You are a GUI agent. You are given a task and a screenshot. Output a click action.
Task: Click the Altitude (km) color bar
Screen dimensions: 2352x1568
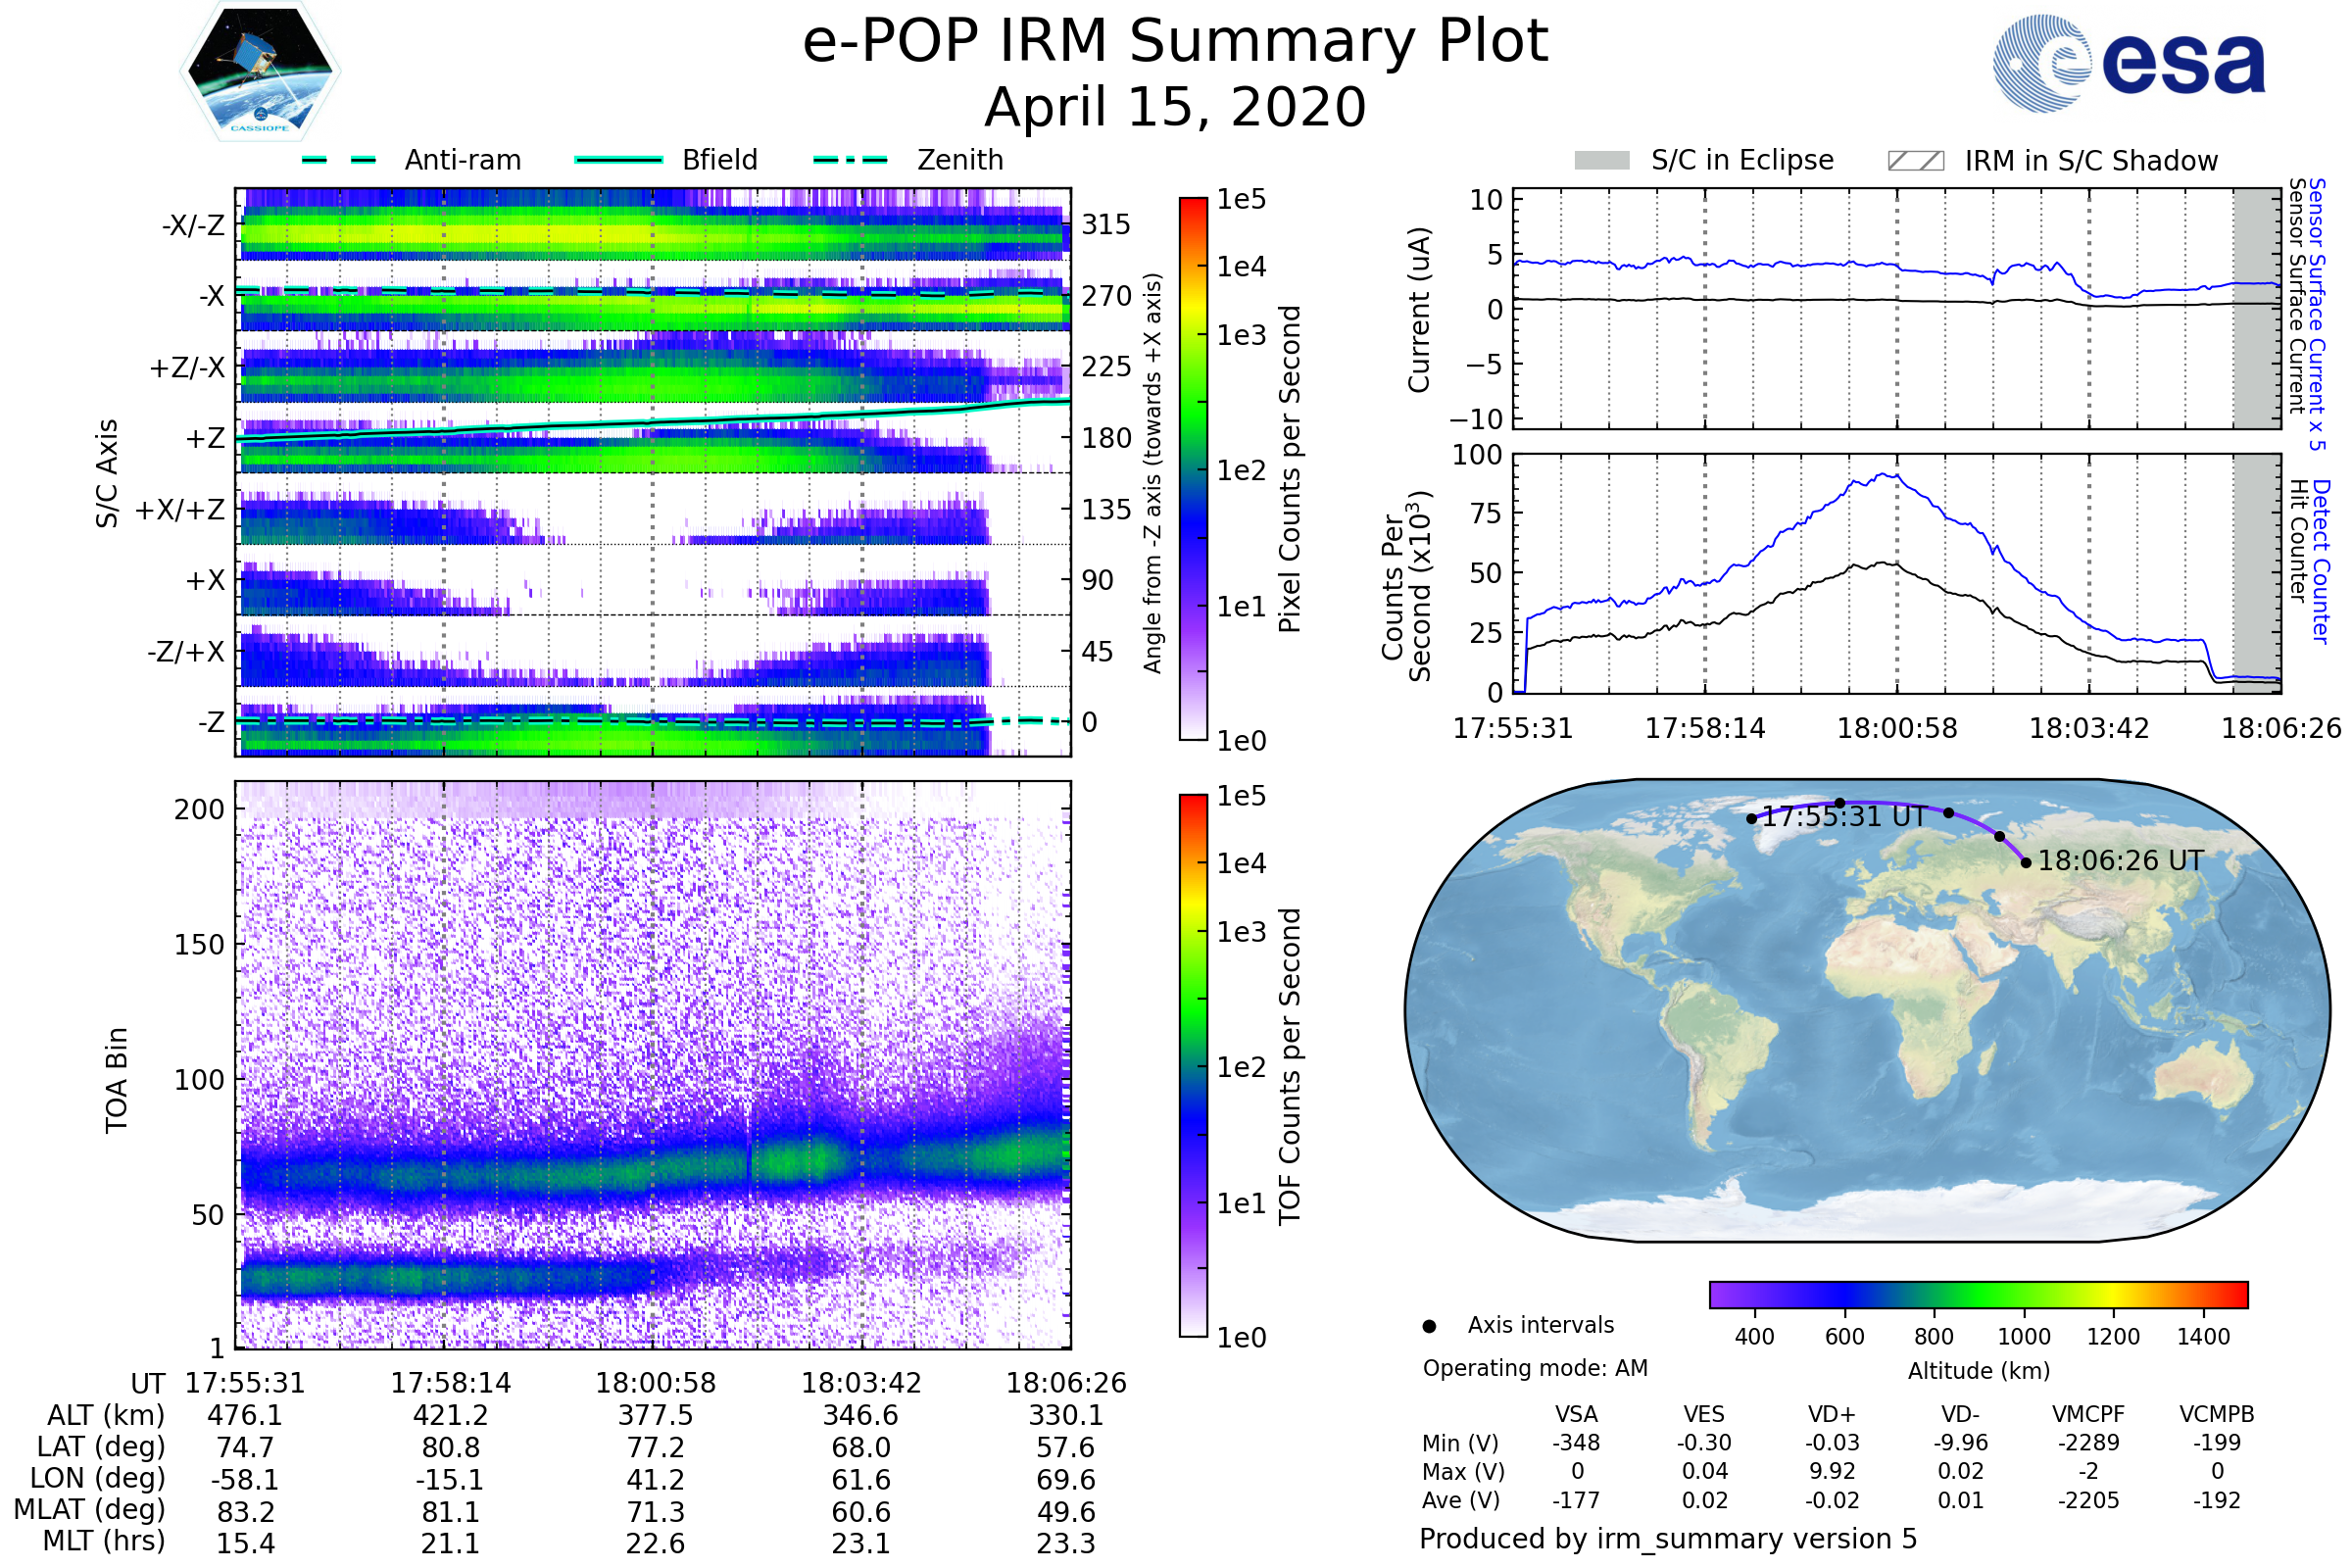1978,1294
